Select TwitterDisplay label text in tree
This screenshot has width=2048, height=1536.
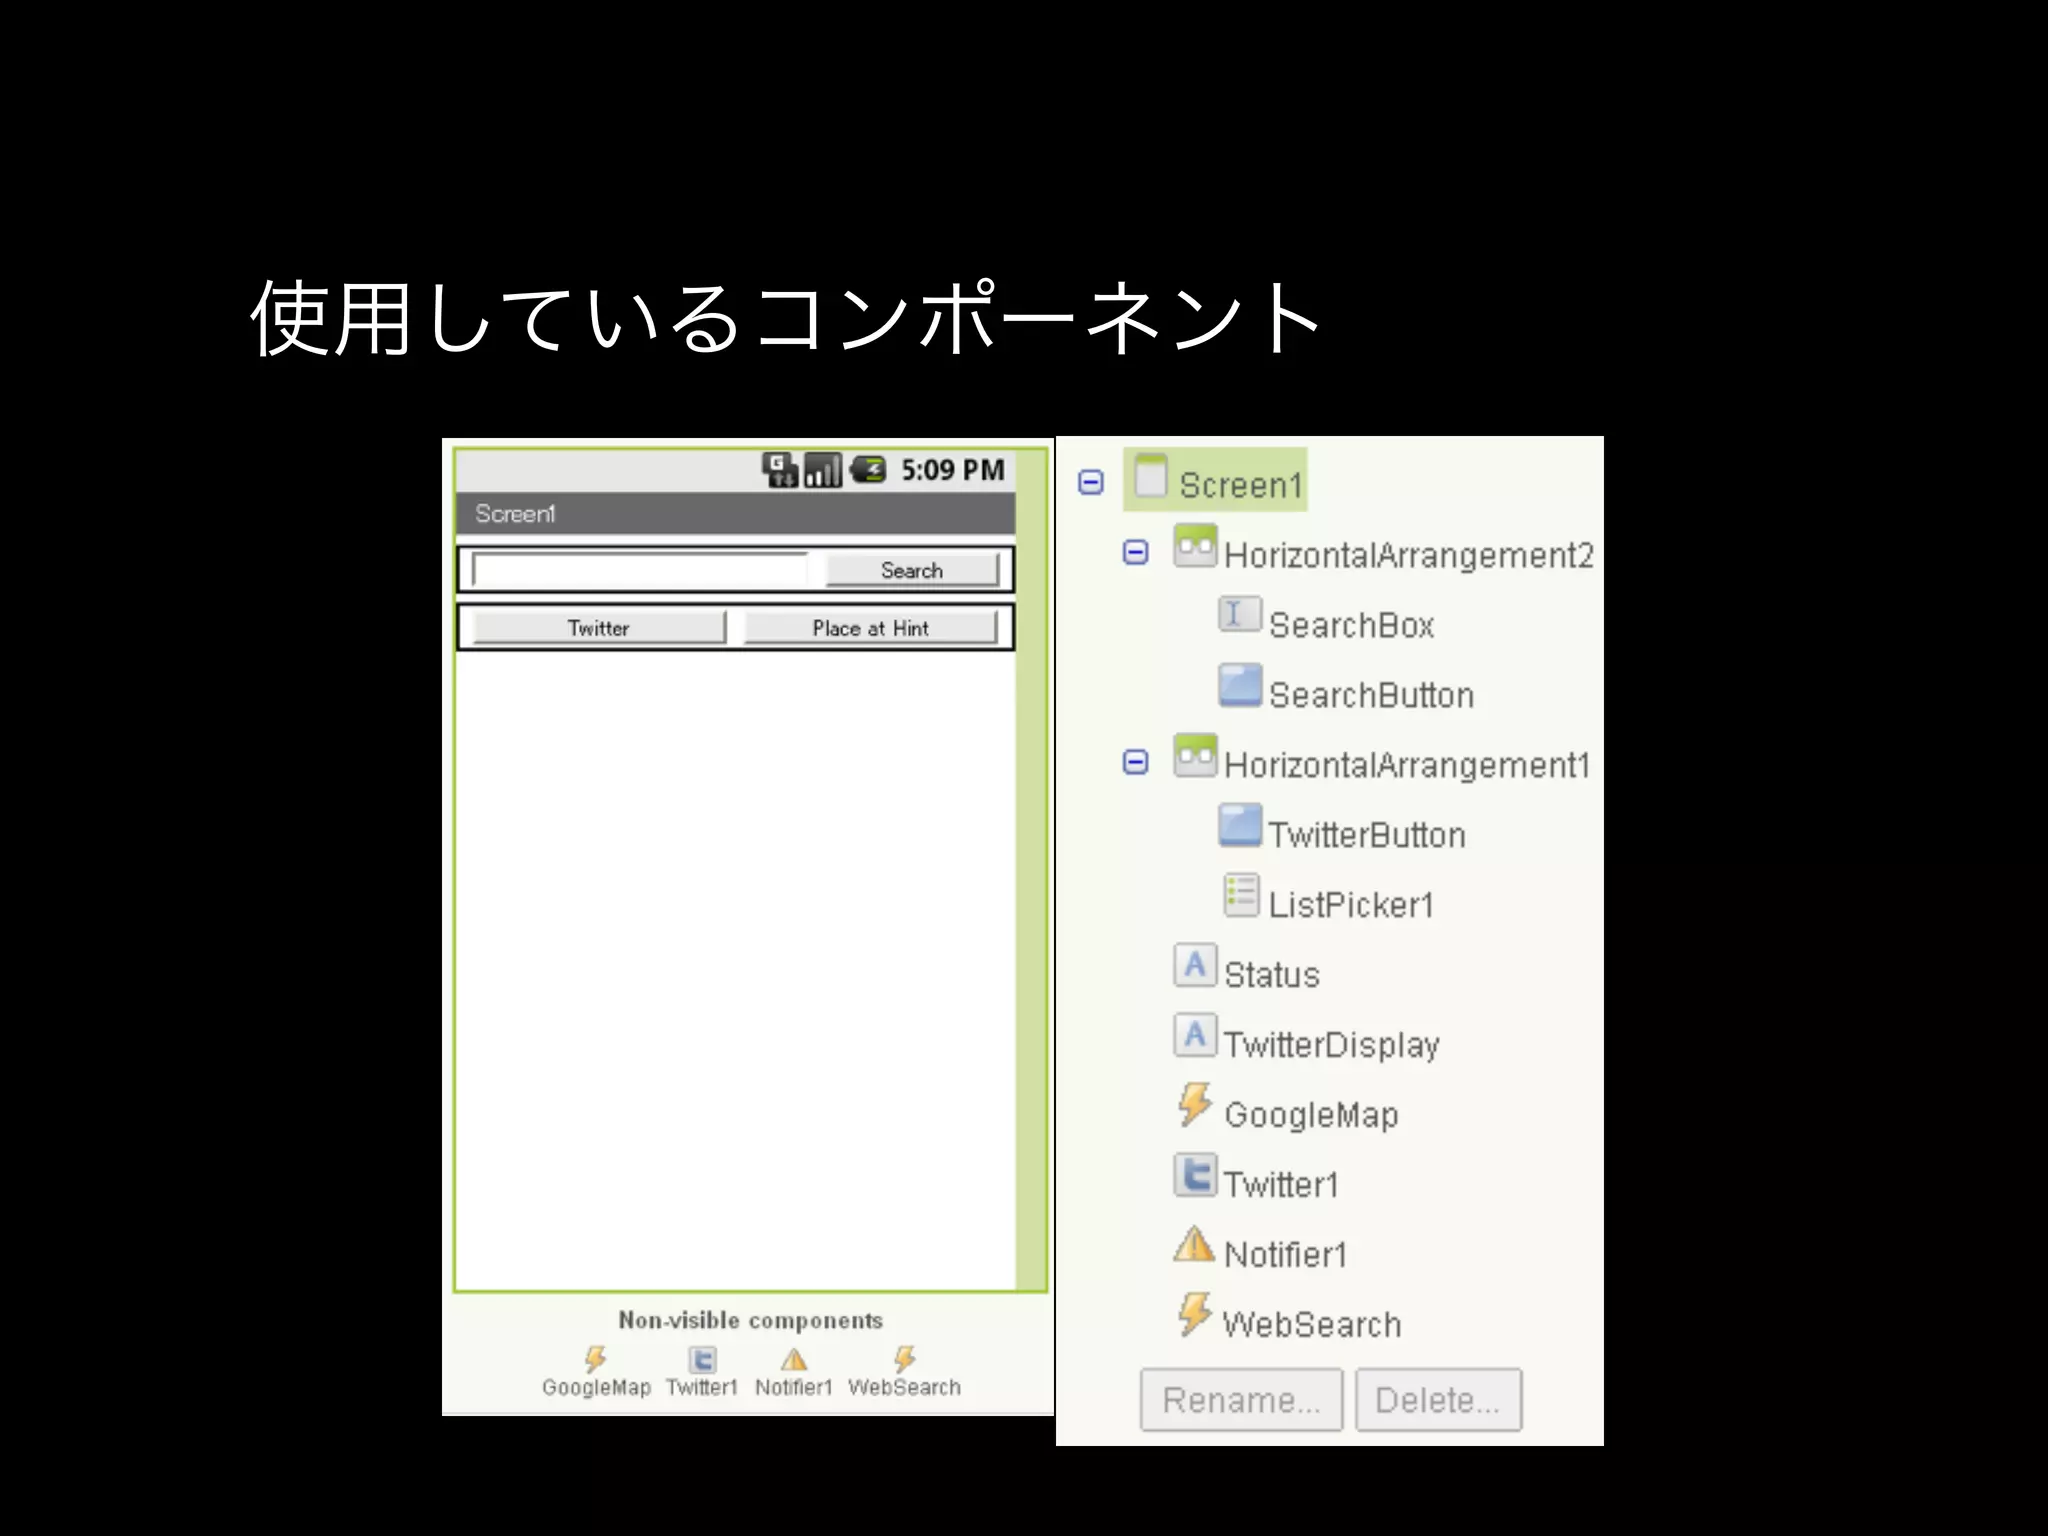pos(1332,1046)
